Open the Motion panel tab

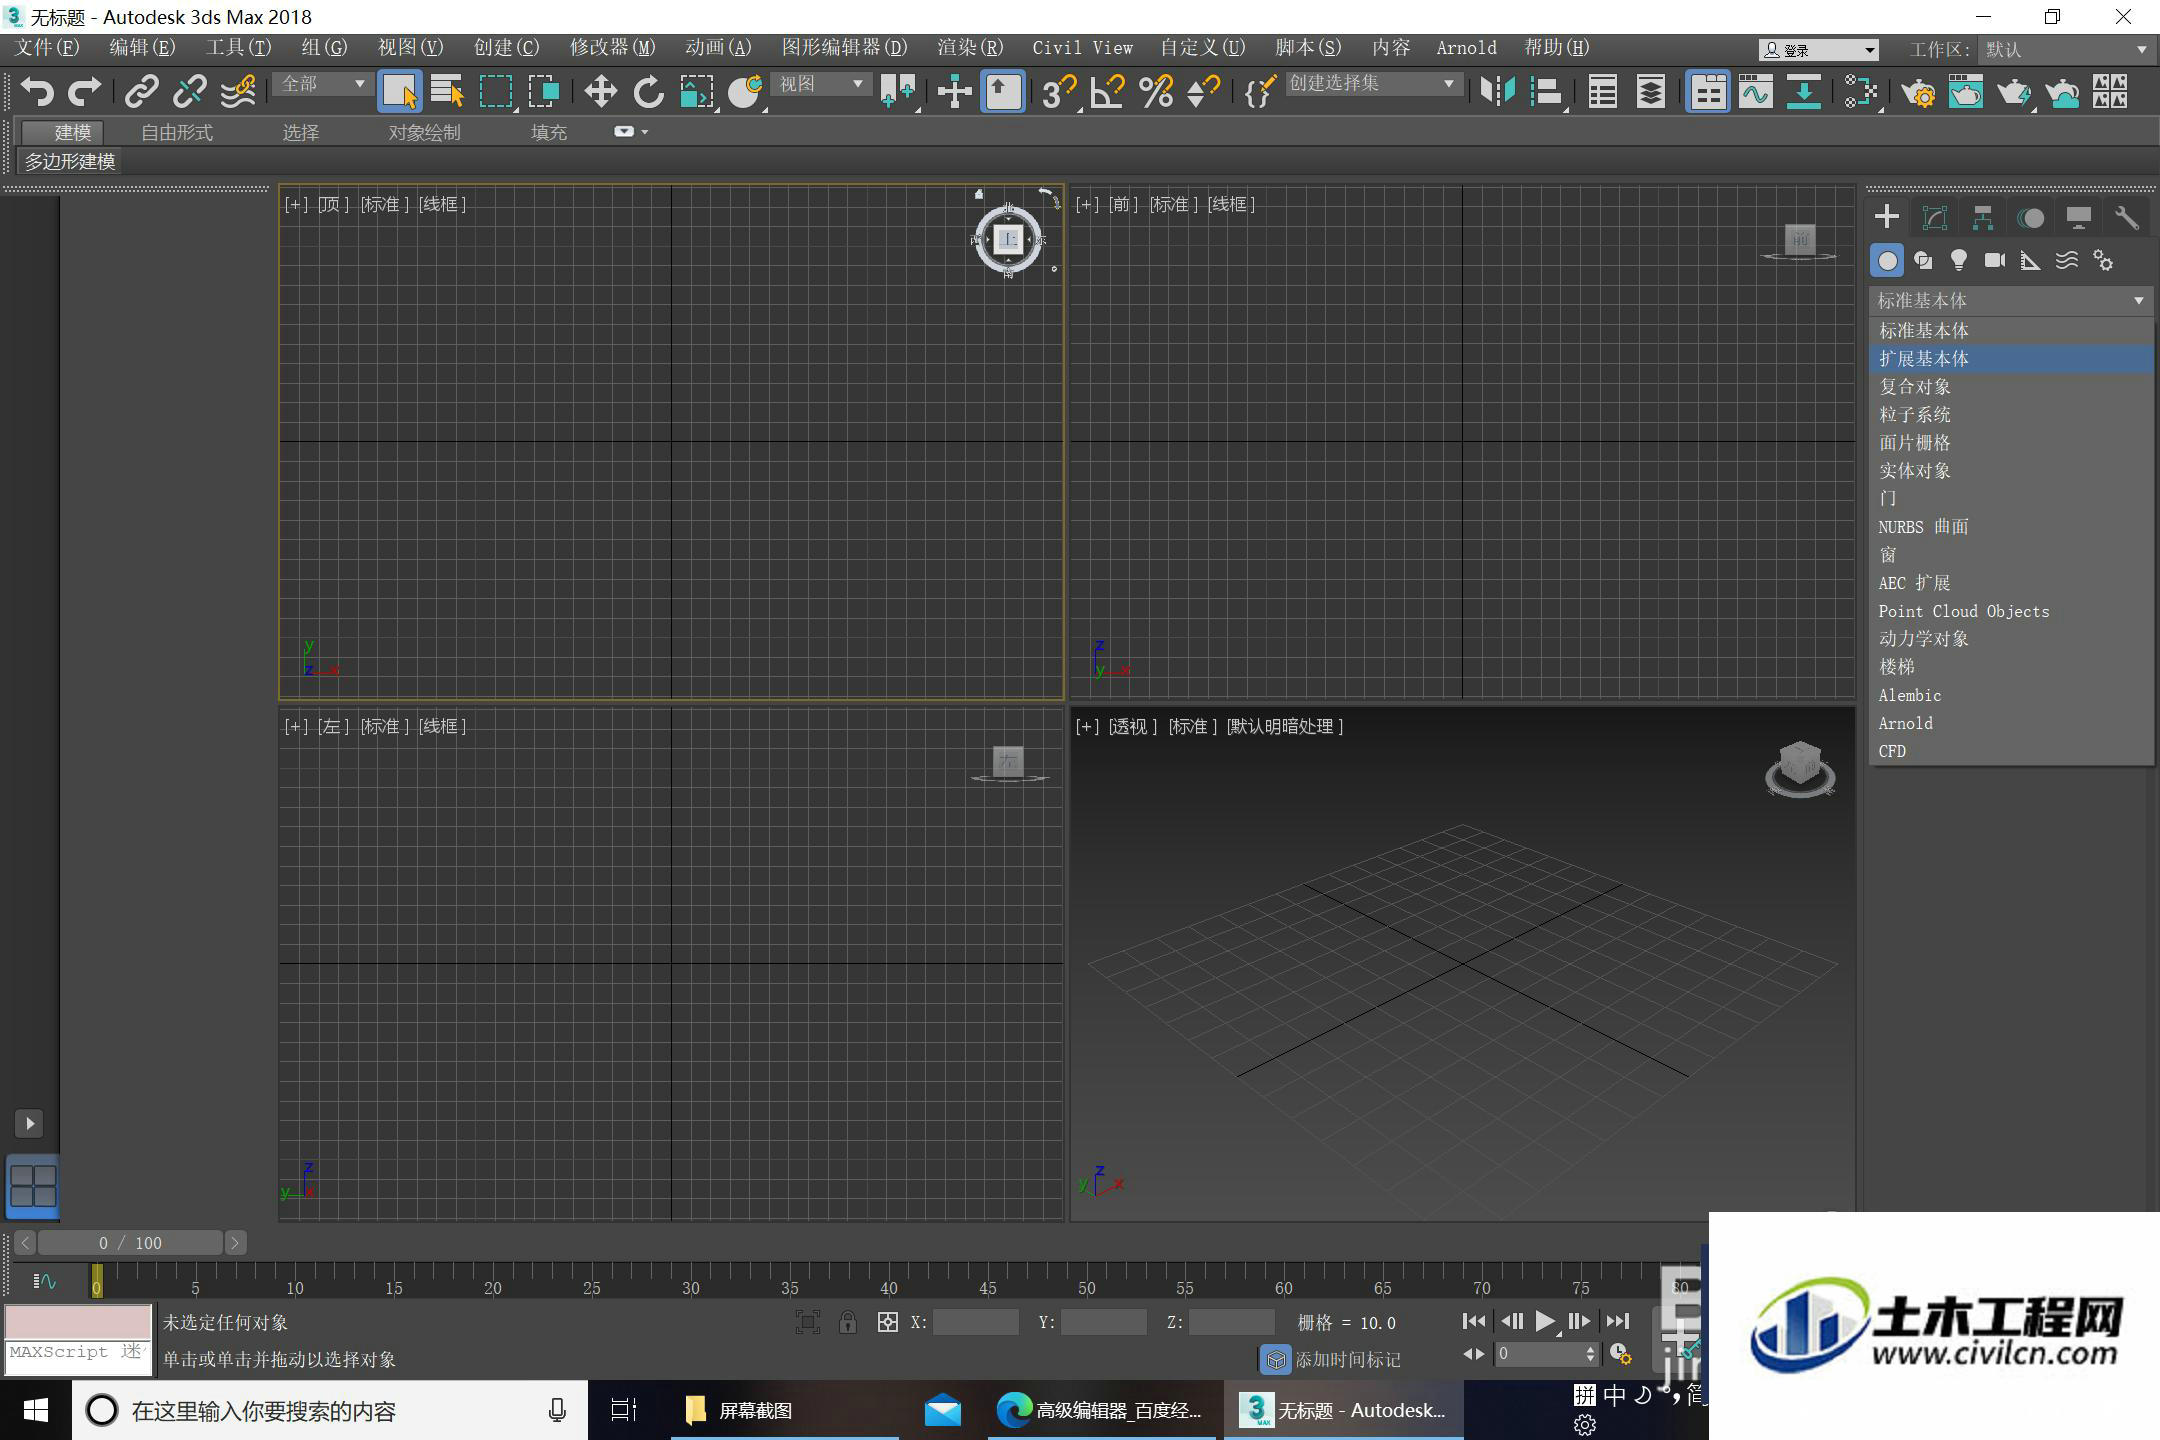[2031, 217]
